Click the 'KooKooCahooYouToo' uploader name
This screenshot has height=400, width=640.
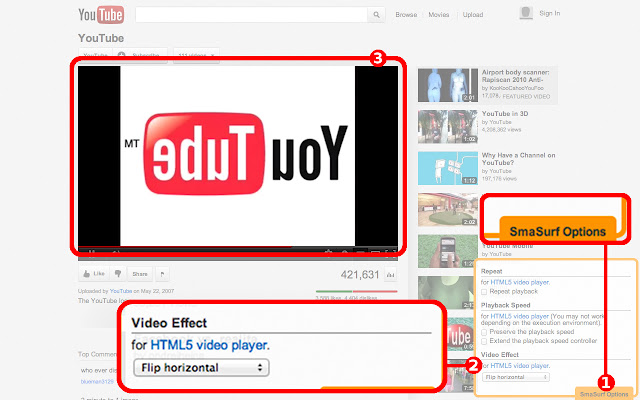pos(516,88)
